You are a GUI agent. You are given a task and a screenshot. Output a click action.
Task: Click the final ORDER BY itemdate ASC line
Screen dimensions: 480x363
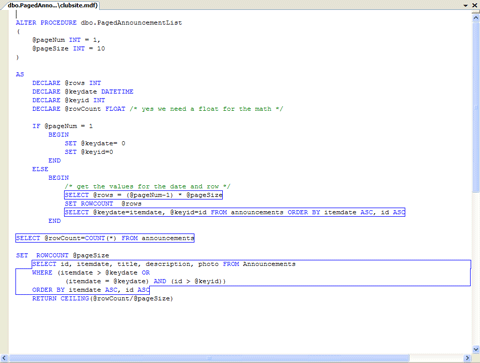[x=91, y=290]
